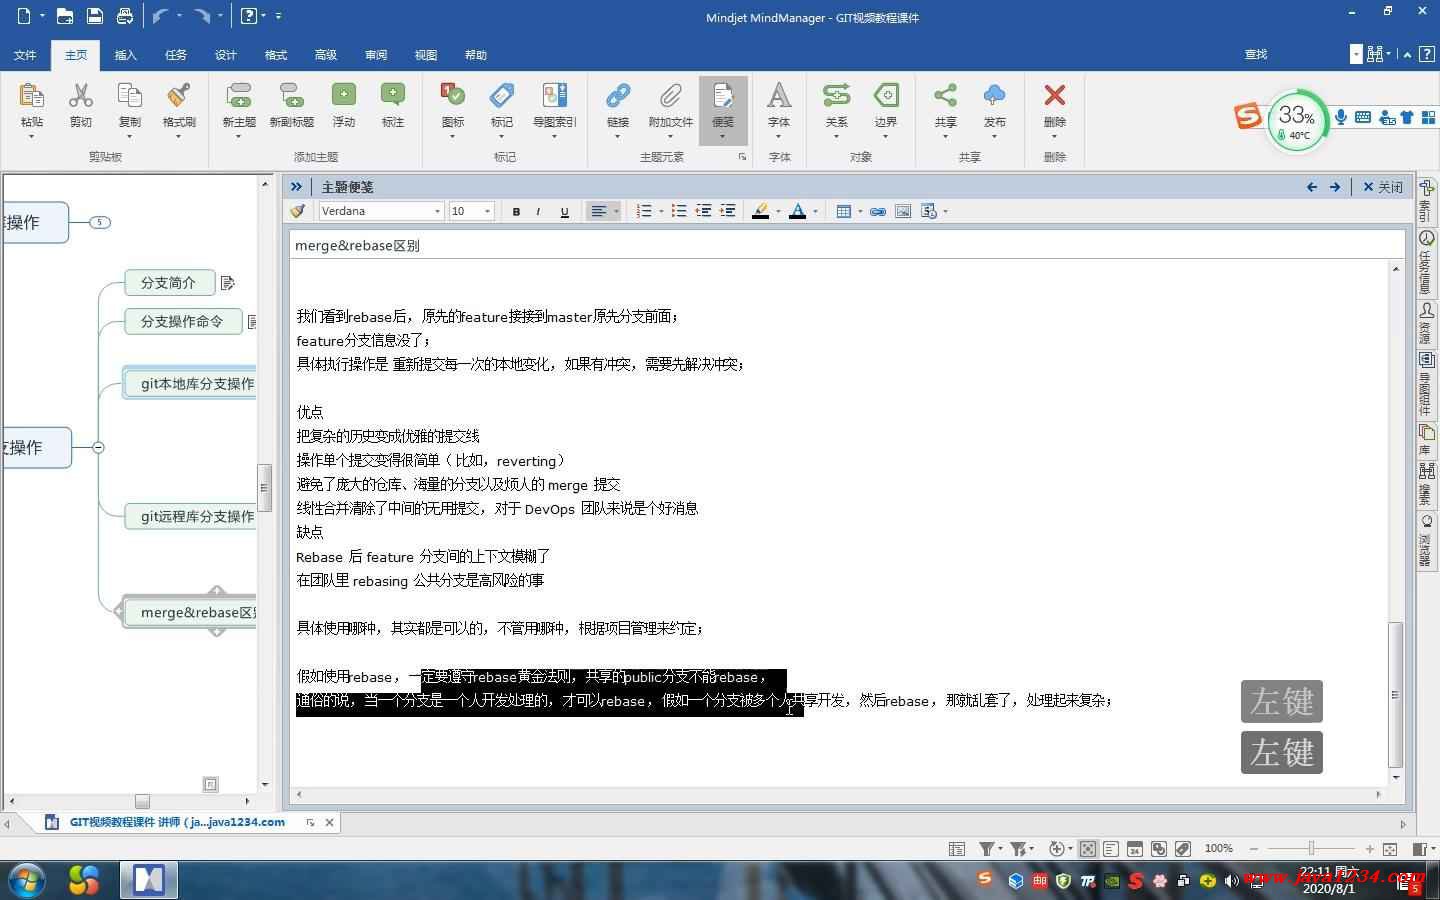Go to previous topic note arrow

1312,187
